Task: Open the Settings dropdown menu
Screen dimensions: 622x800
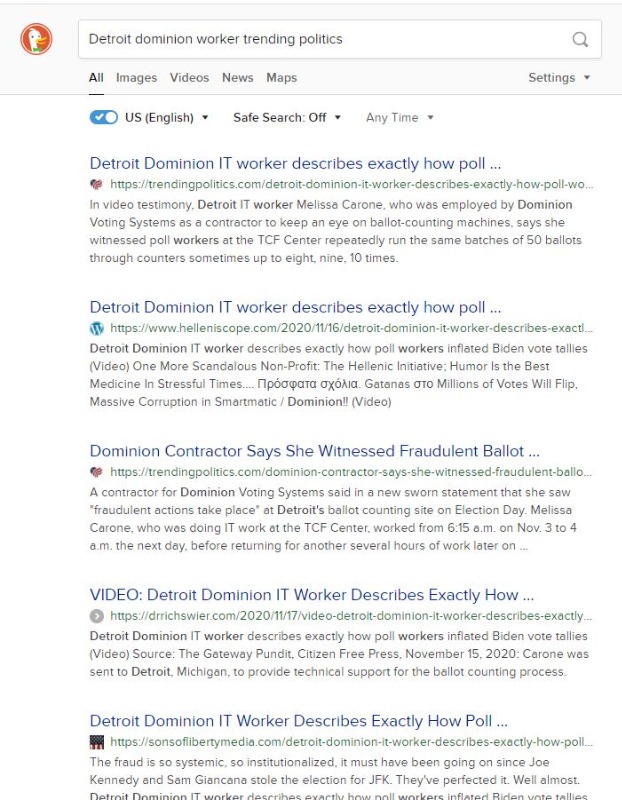Action: tap(559, 77)
